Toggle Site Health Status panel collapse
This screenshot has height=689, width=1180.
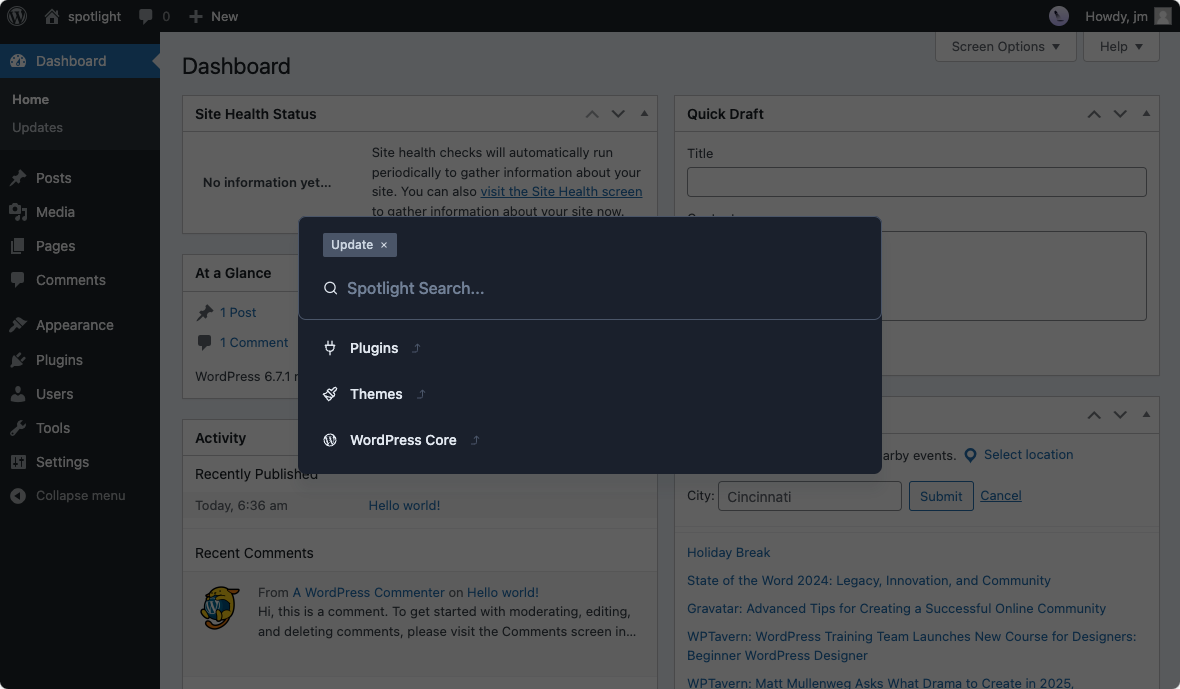tap(644, 114)
